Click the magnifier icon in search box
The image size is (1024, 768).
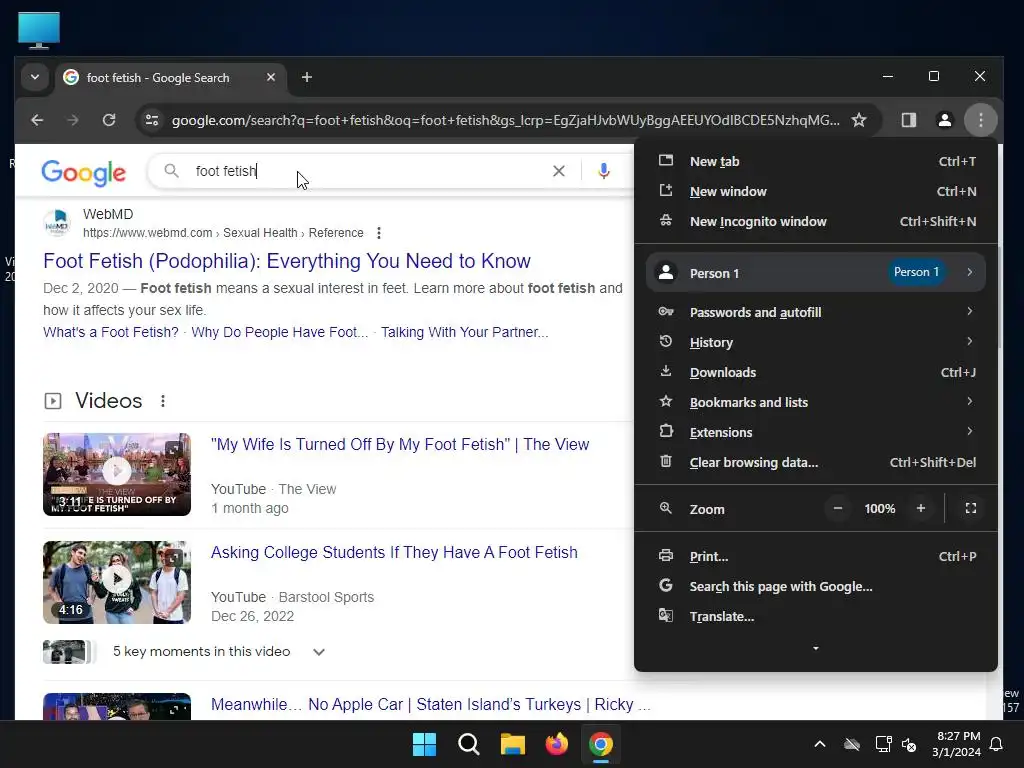click(x=171, y=171)
